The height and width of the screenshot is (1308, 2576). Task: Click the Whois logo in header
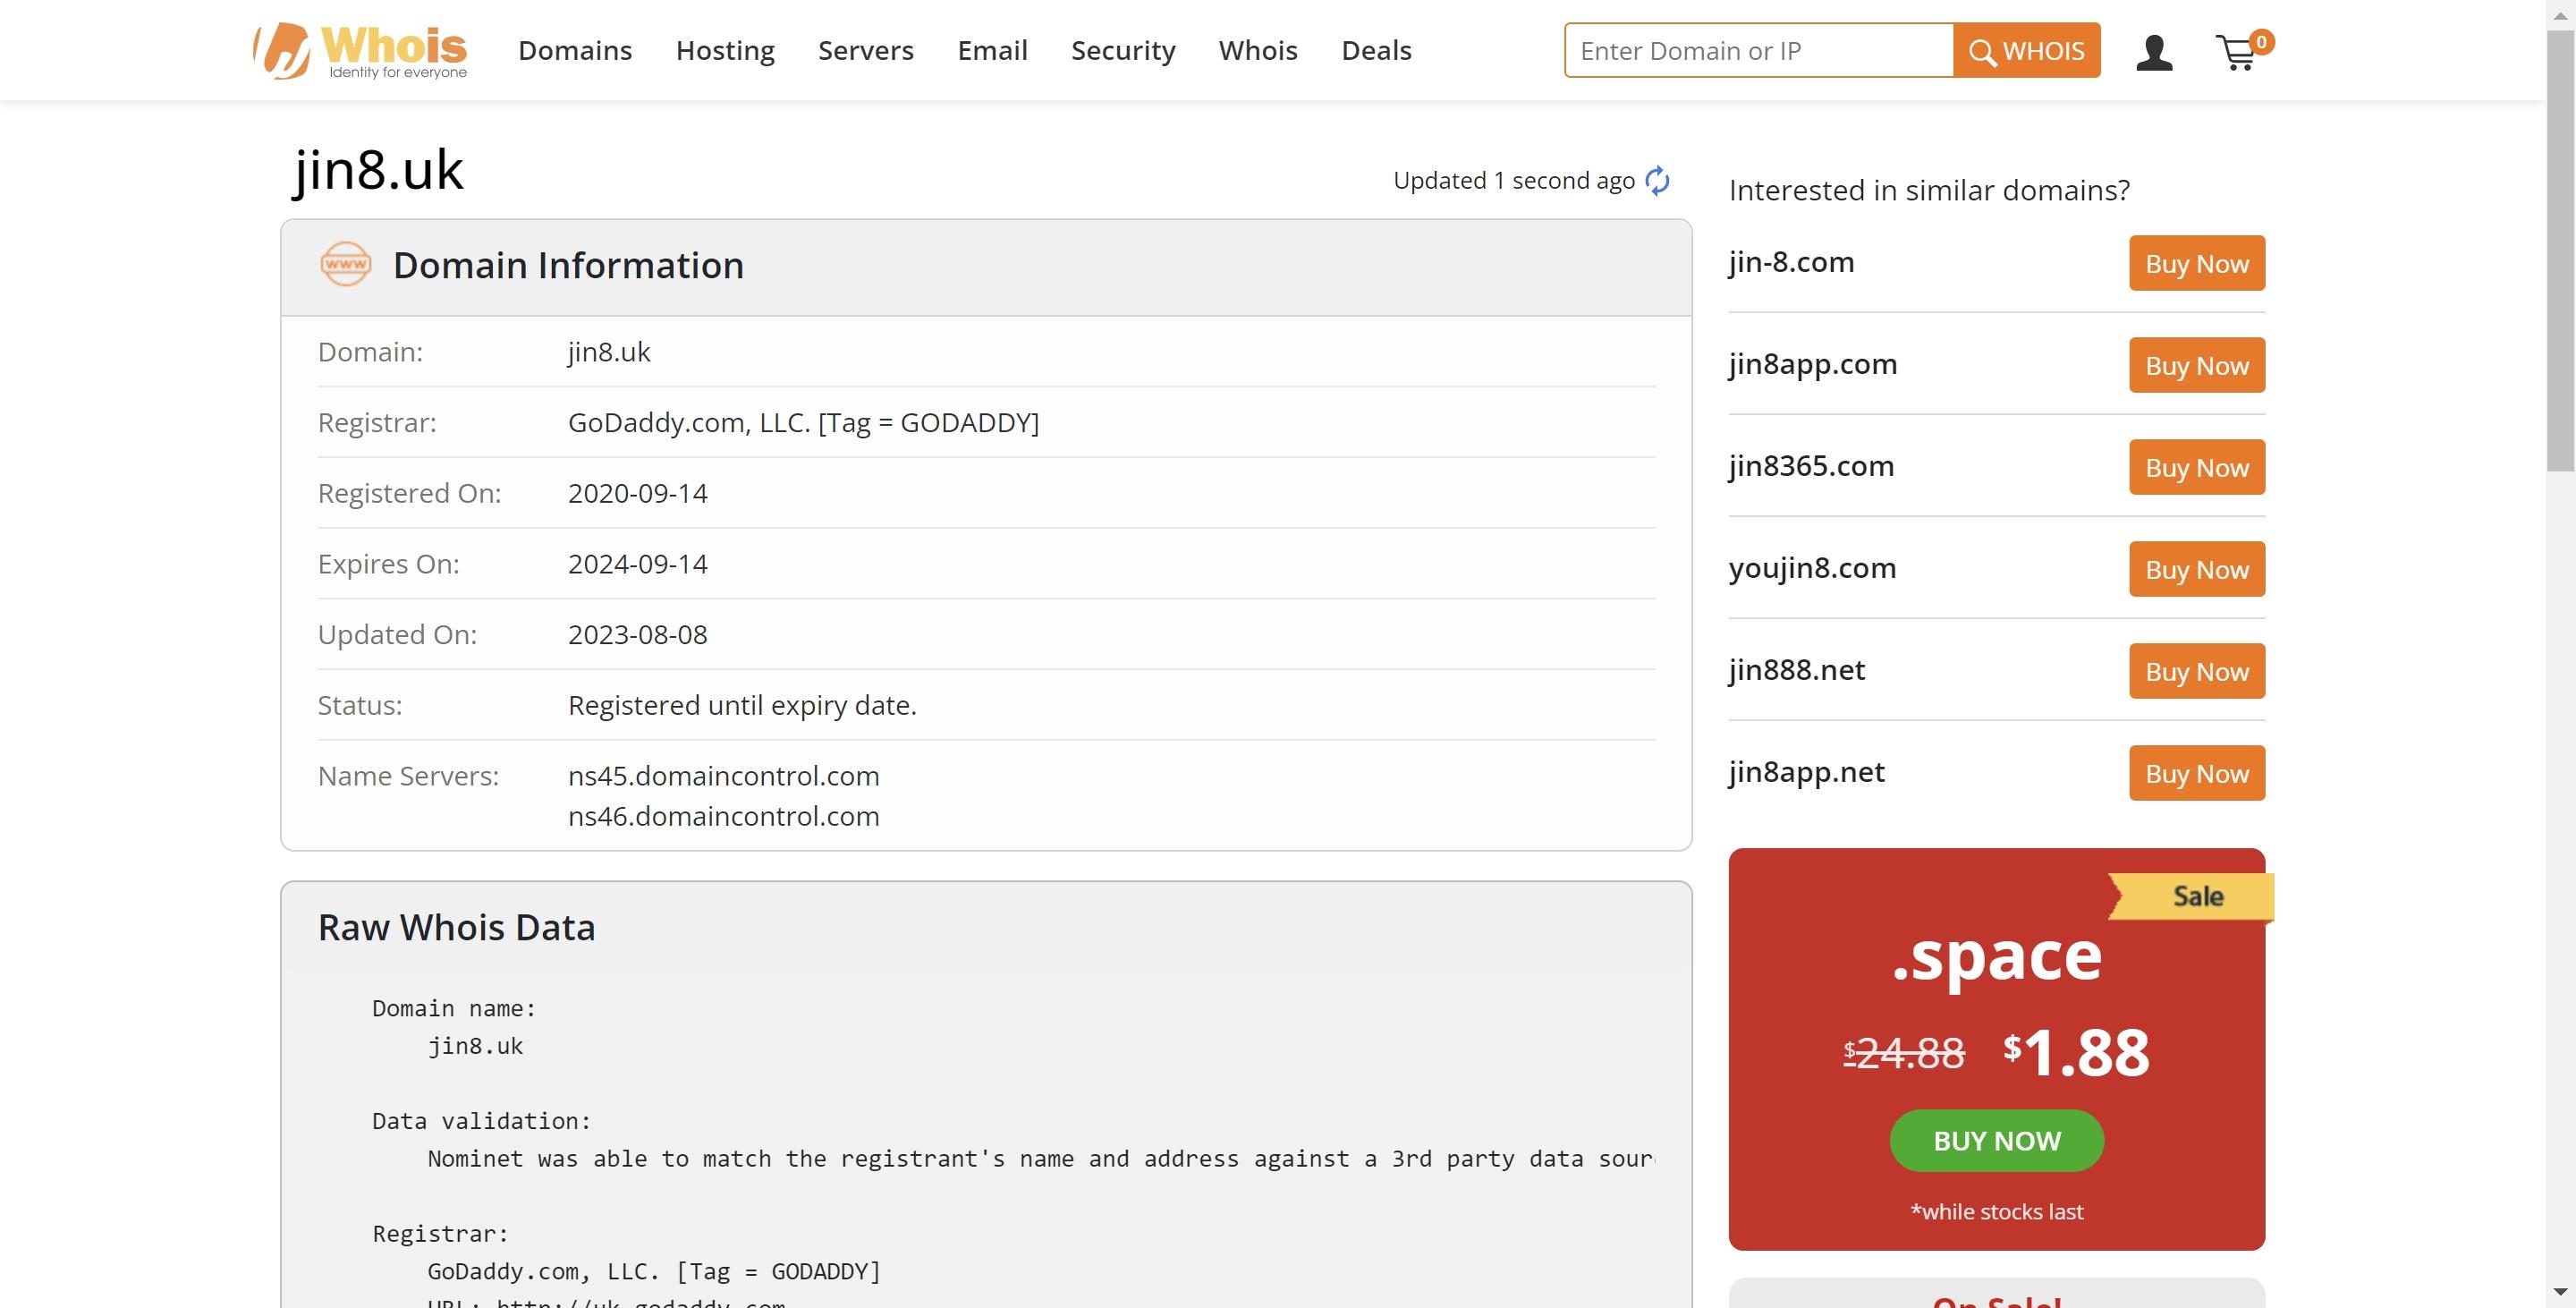360,50
